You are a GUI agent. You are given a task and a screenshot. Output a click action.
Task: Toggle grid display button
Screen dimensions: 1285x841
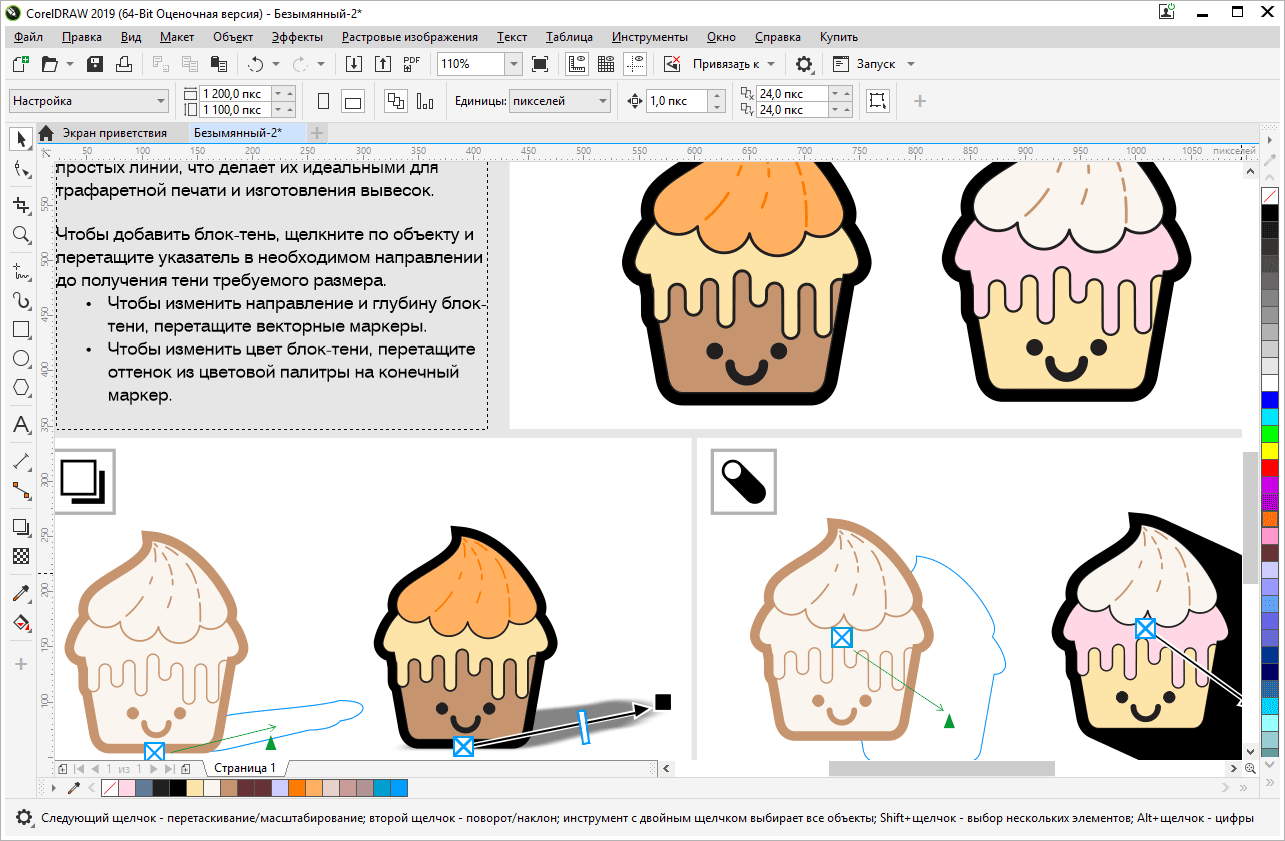pos(606,64)
